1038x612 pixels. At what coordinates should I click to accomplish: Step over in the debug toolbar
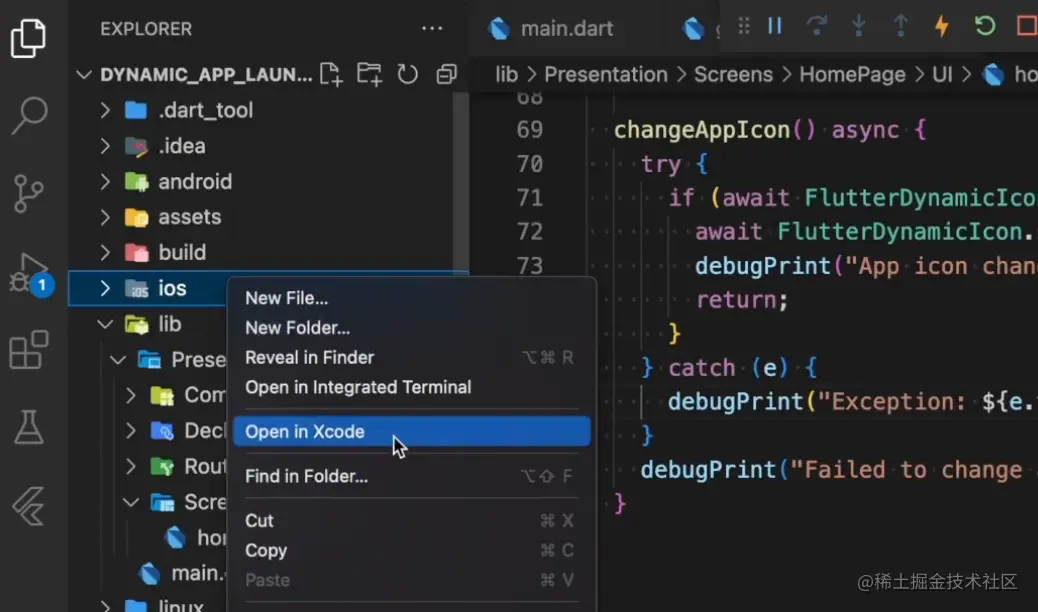[817, 26]
